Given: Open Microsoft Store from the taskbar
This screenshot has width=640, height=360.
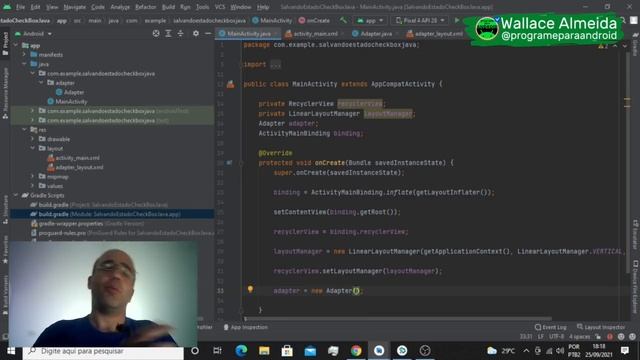Looking at the screenshot, I should [287, 351].
